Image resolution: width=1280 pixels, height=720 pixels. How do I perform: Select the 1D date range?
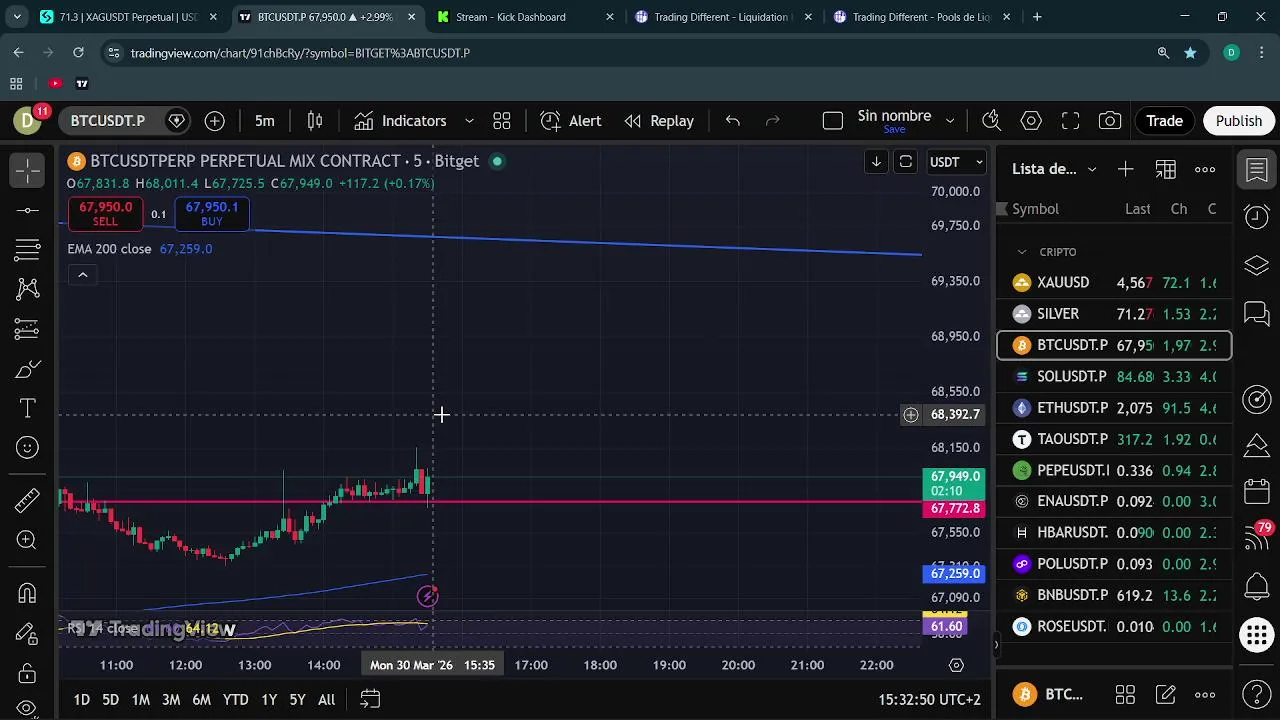81,700
